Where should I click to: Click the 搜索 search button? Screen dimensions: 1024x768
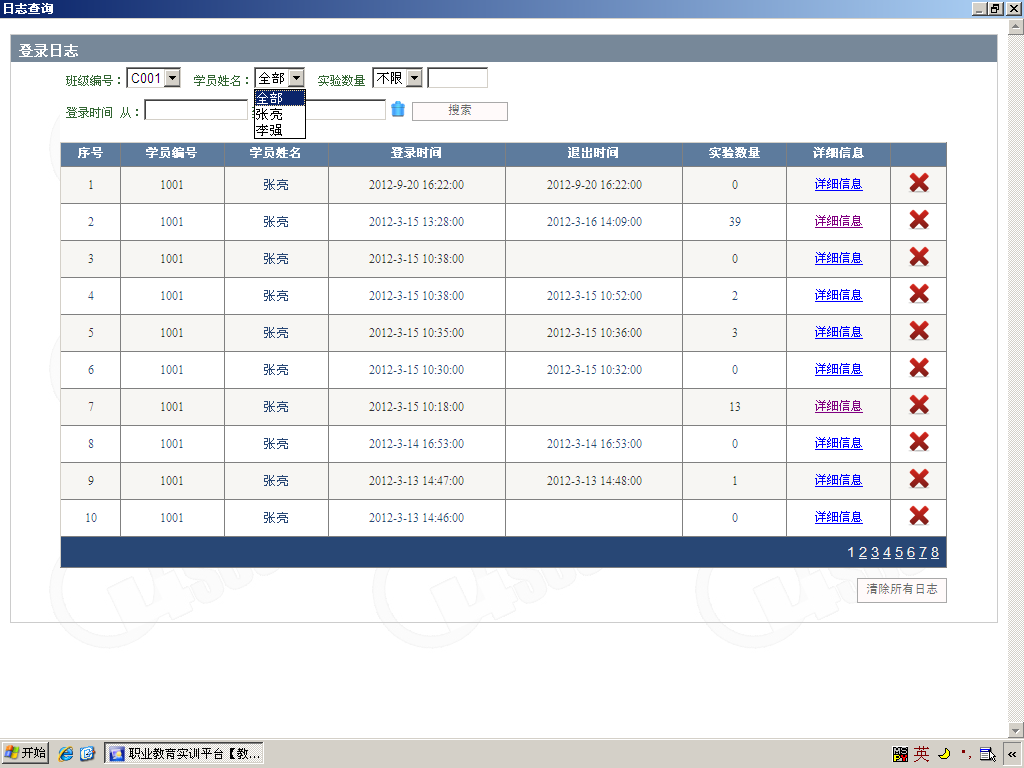460,110
